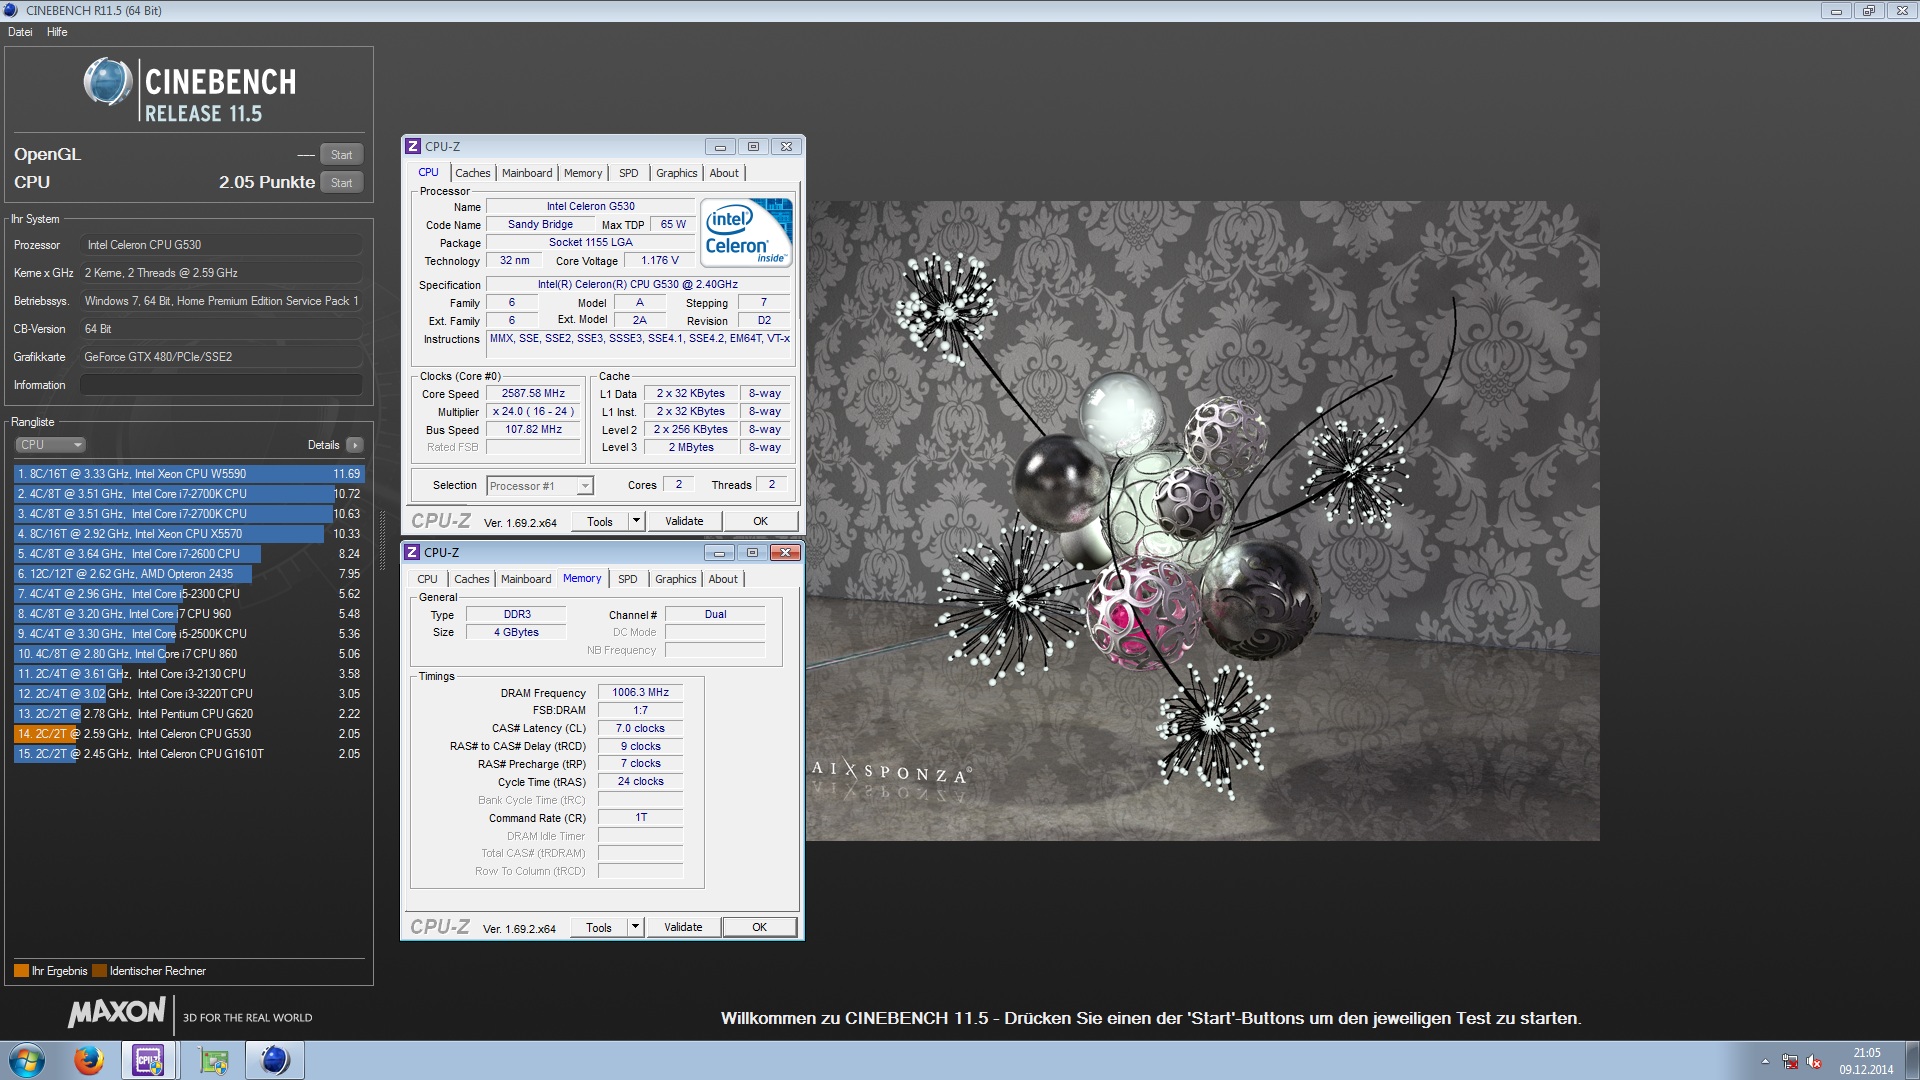1920x1080 pixels.
Task: Select the AMD Opteron 2435 ranking row
Action: 189,574
